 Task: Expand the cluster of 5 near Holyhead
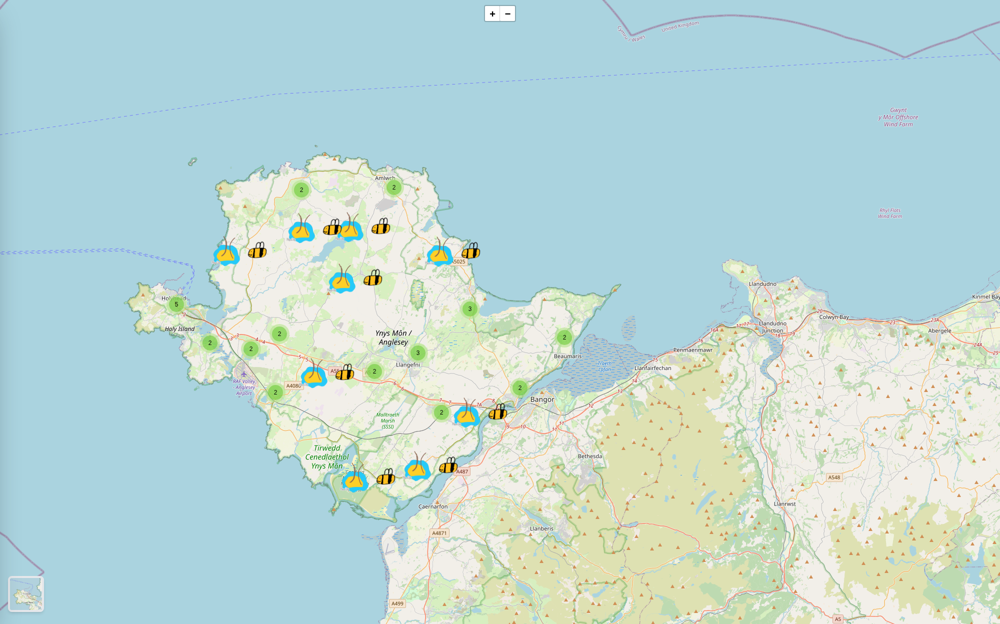(176, 304)
